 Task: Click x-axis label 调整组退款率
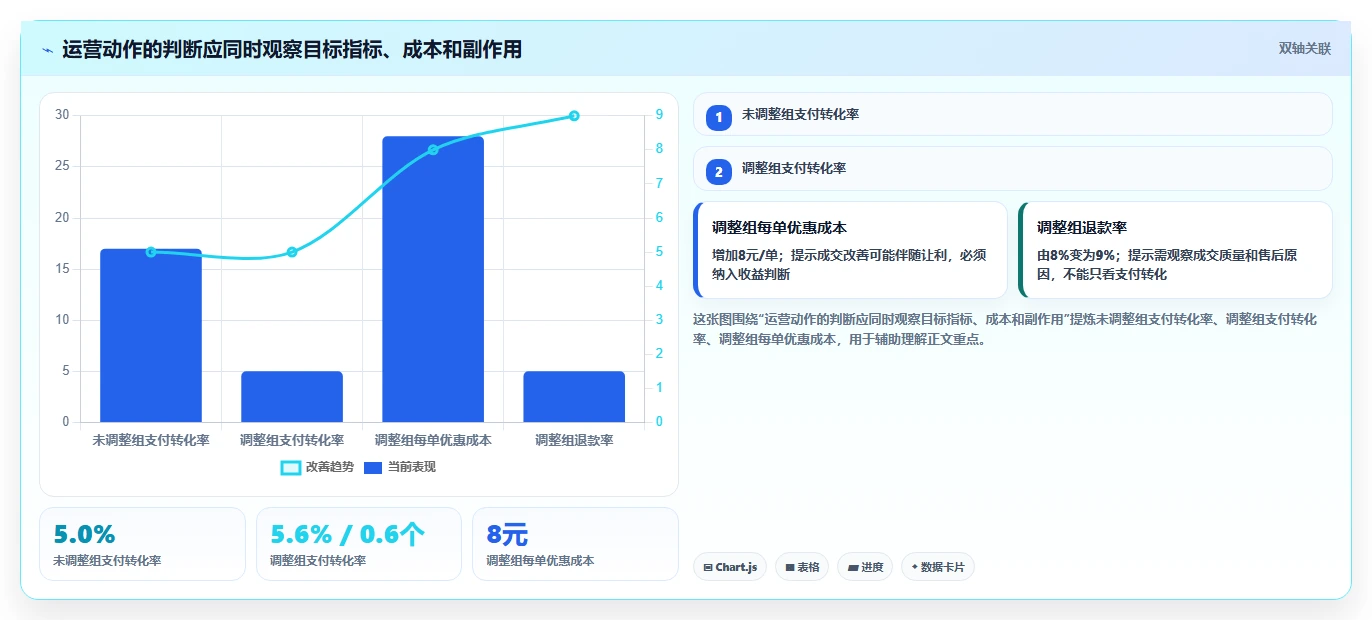point(574,440)
